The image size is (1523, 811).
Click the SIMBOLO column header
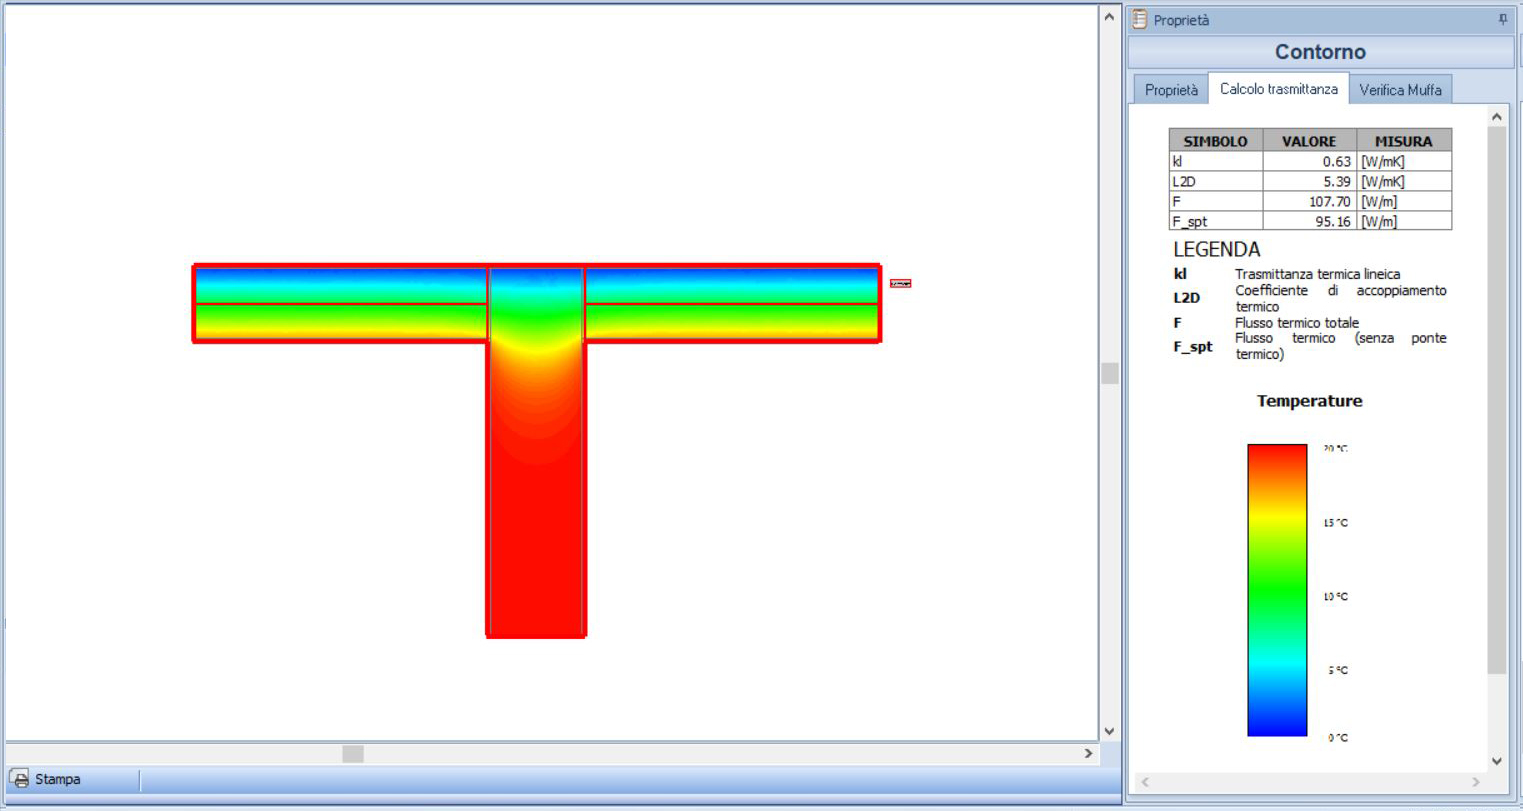click(x=1216, y=141)
